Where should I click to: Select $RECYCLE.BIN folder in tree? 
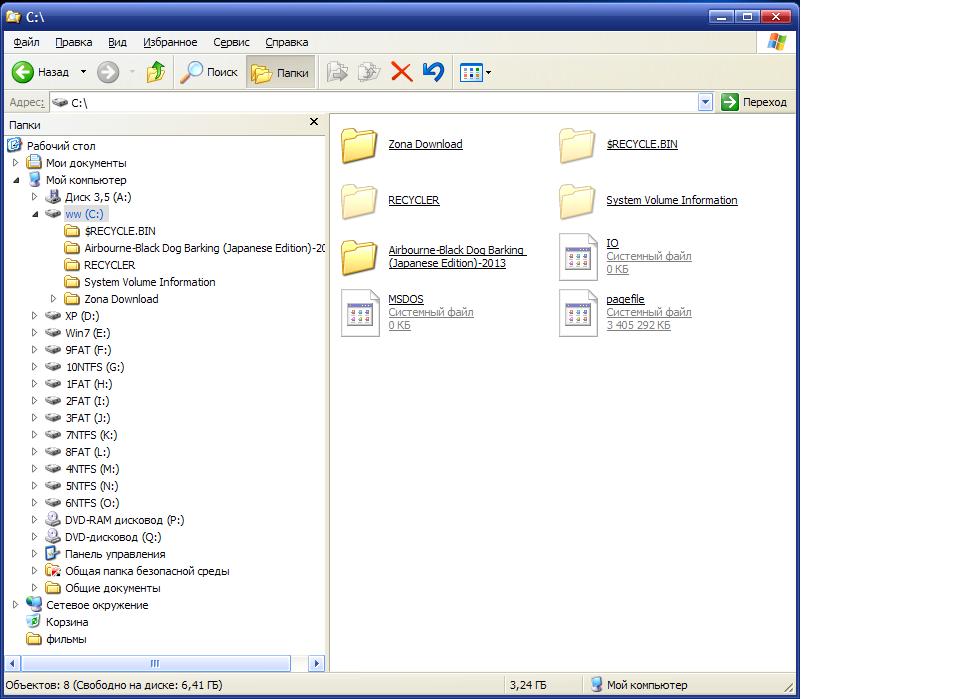click(x=120, y=231)
